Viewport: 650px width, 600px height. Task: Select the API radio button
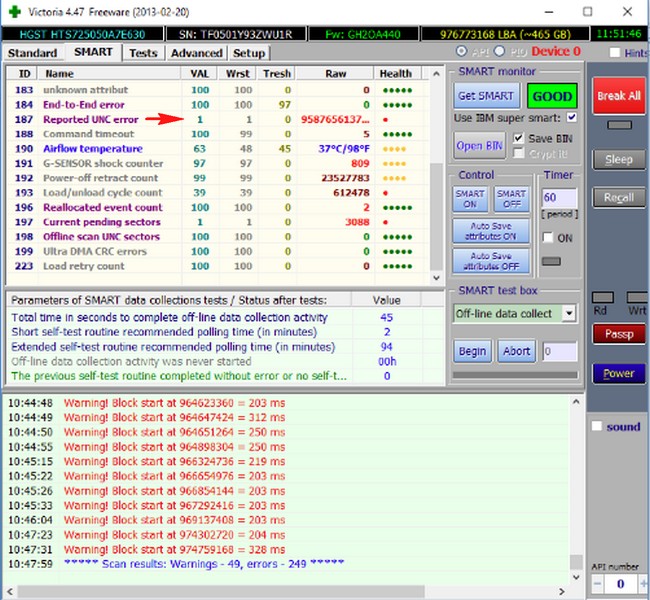(461, 52)
